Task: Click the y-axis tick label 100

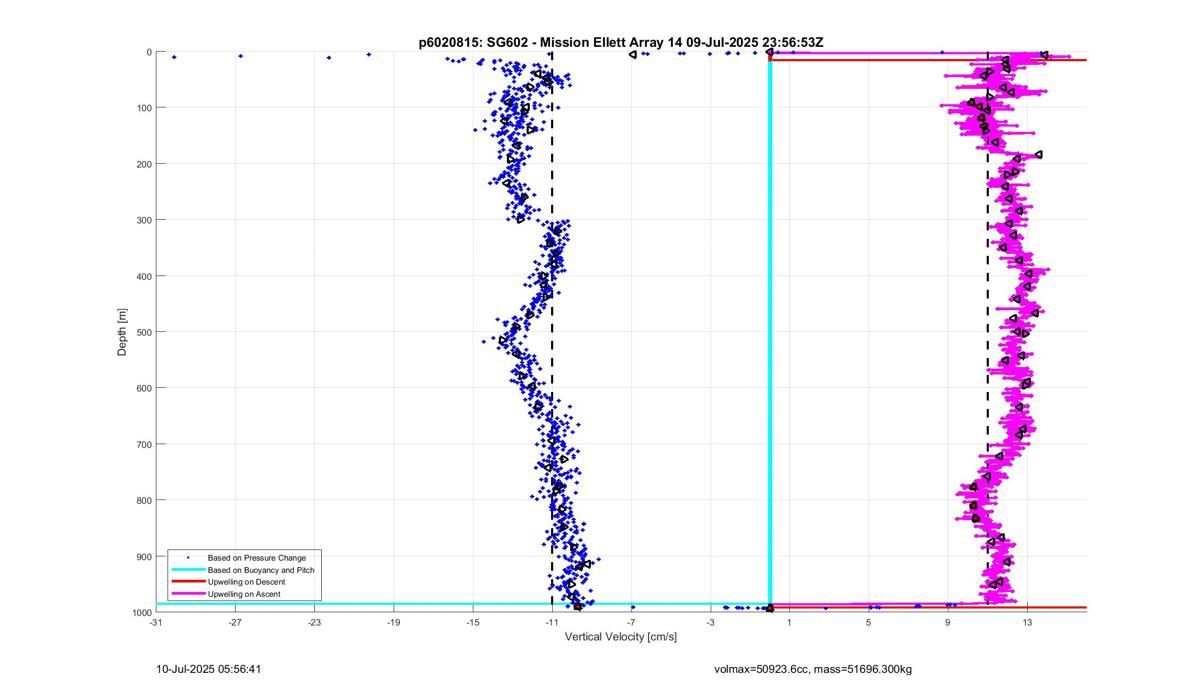Action: point(143,108)
